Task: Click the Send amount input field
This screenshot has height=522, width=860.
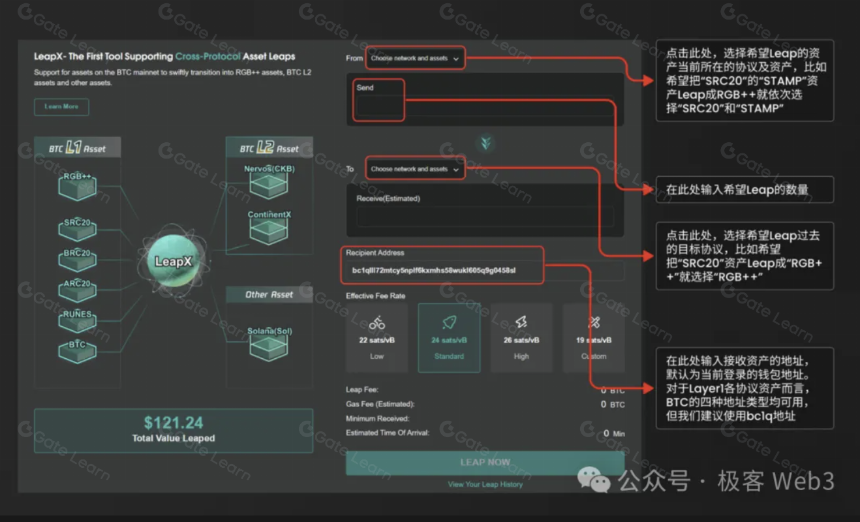Action: tap(485, 106)
